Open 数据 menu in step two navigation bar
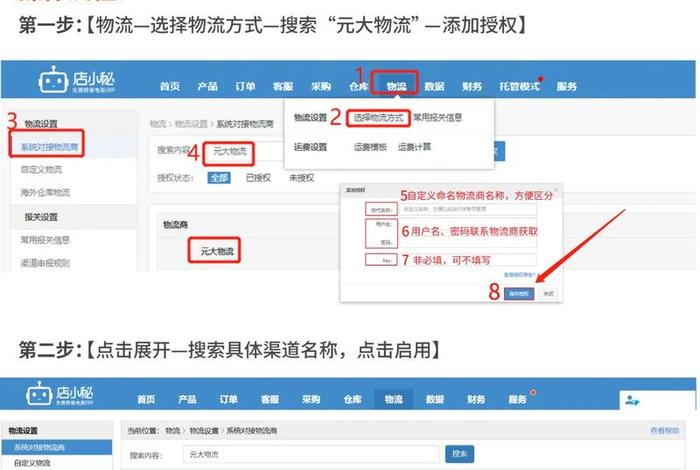 [x=435, y=399]
